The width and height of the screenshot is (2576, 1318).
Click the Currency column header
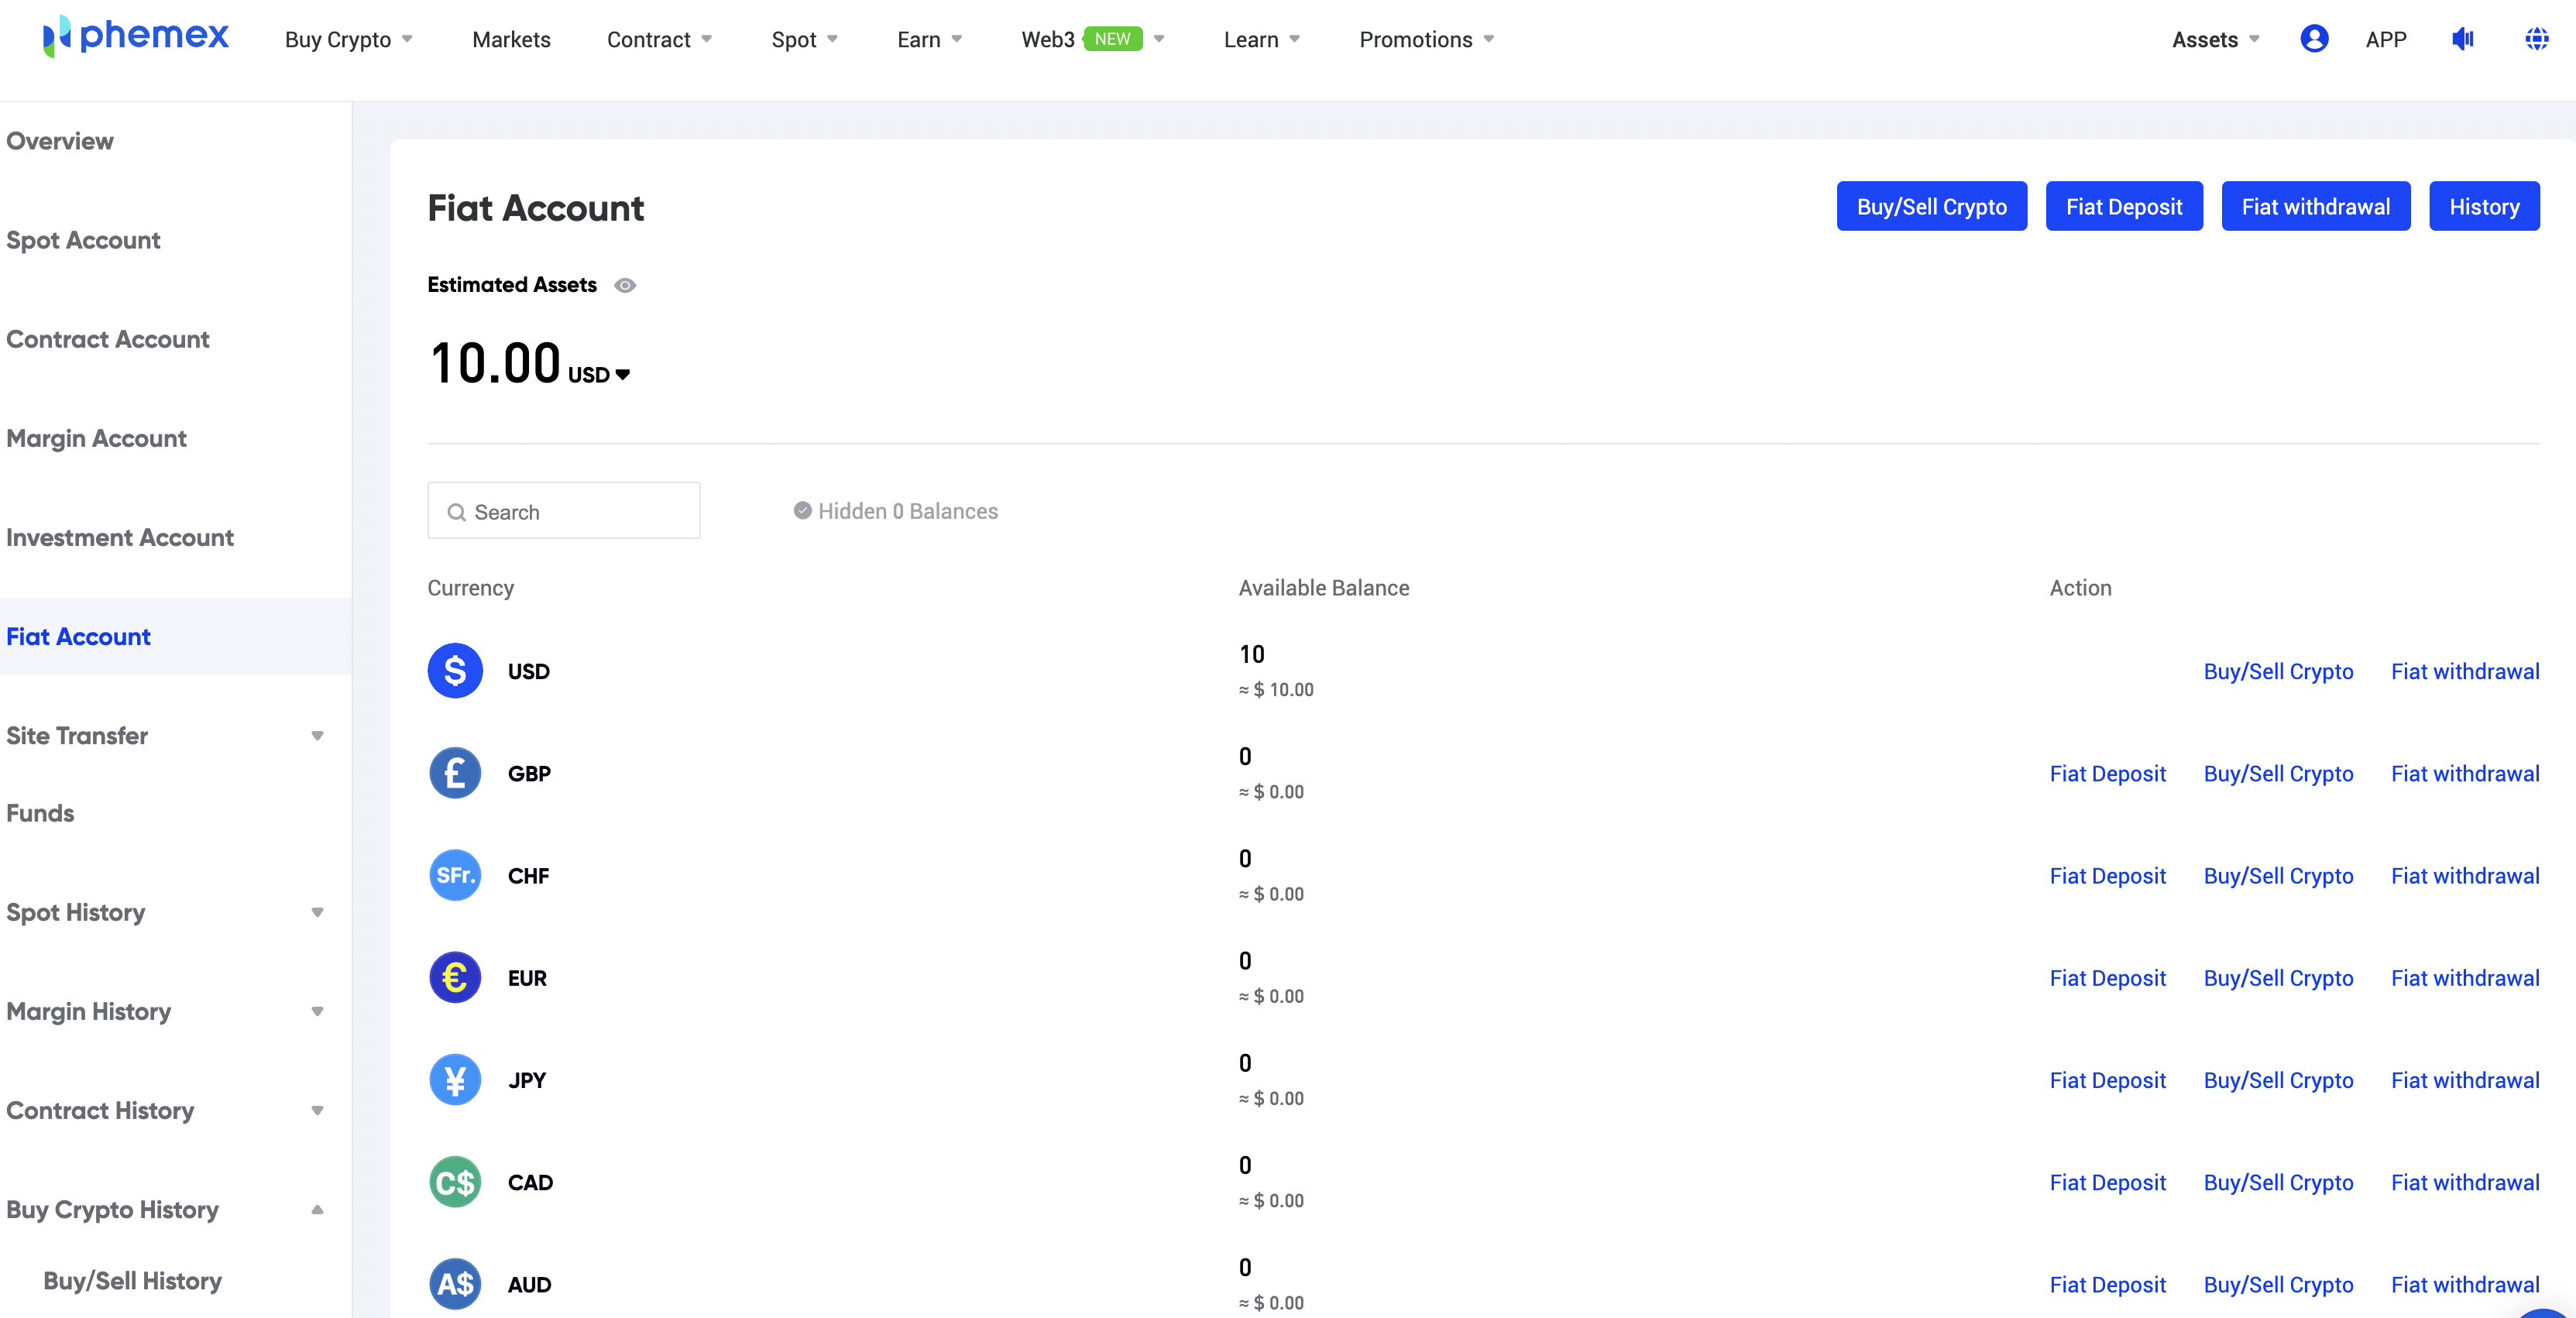(470, 588)
